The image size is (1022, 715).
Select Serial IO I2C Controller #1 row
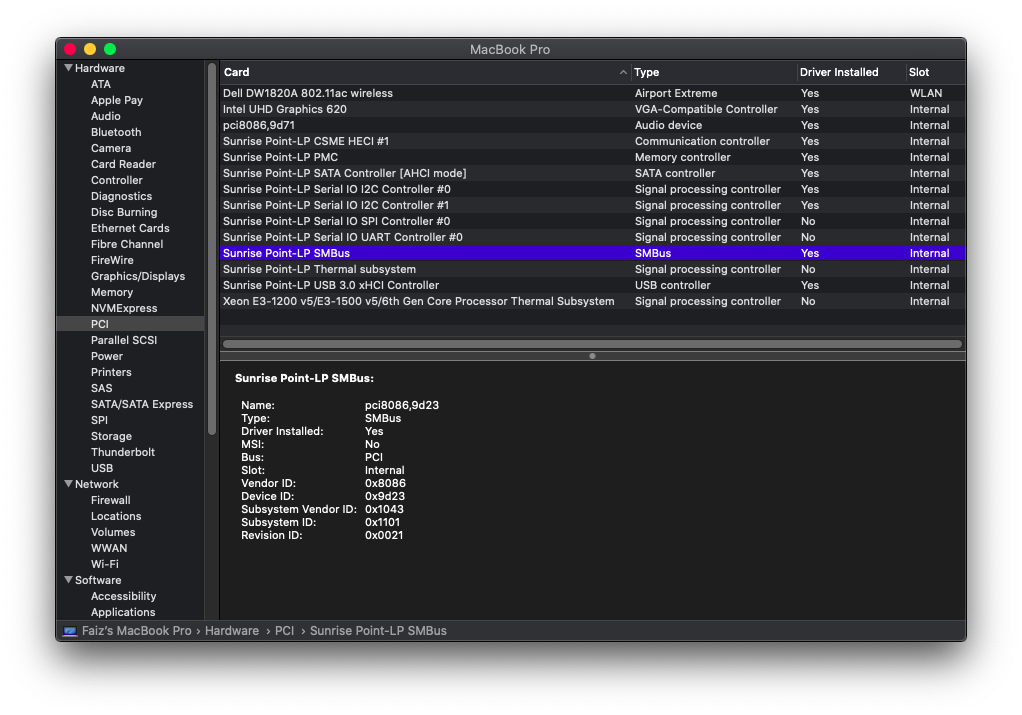click(592, 205)
